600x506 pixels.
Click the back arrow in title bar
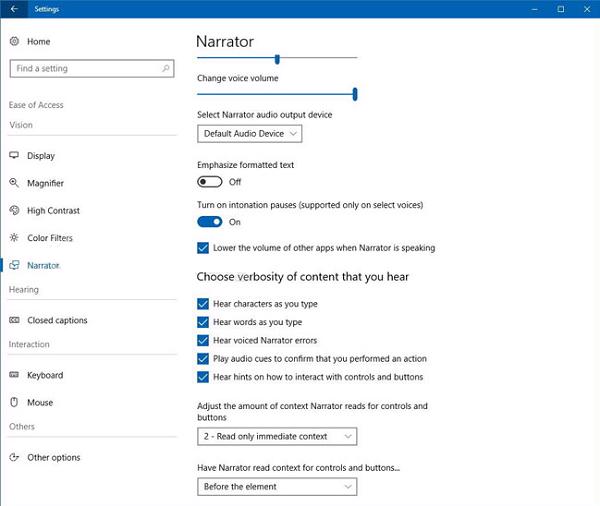[x=14, y=9]
